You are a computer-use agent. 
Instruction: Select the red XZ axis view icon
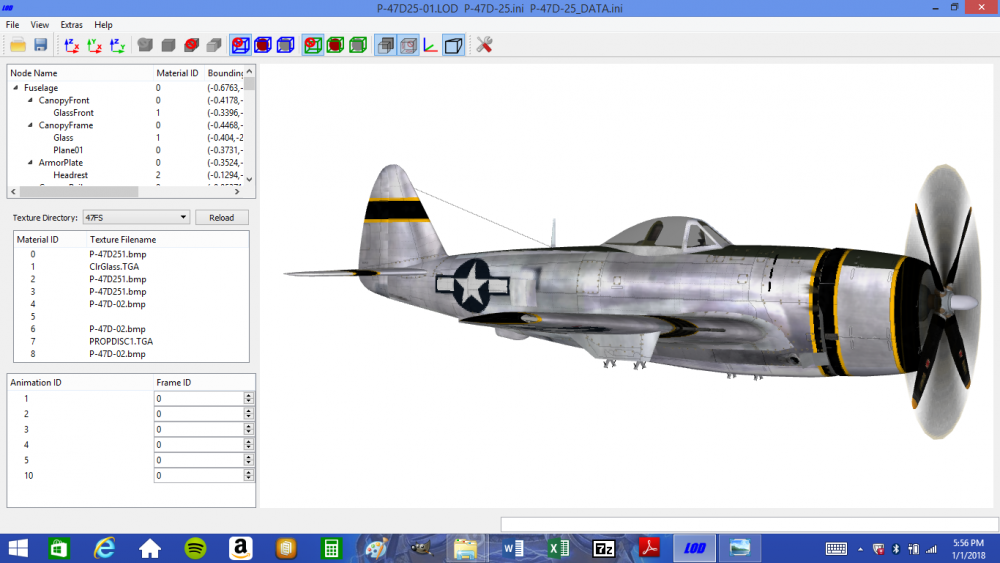pyautogui.click(x=71, y=45)
